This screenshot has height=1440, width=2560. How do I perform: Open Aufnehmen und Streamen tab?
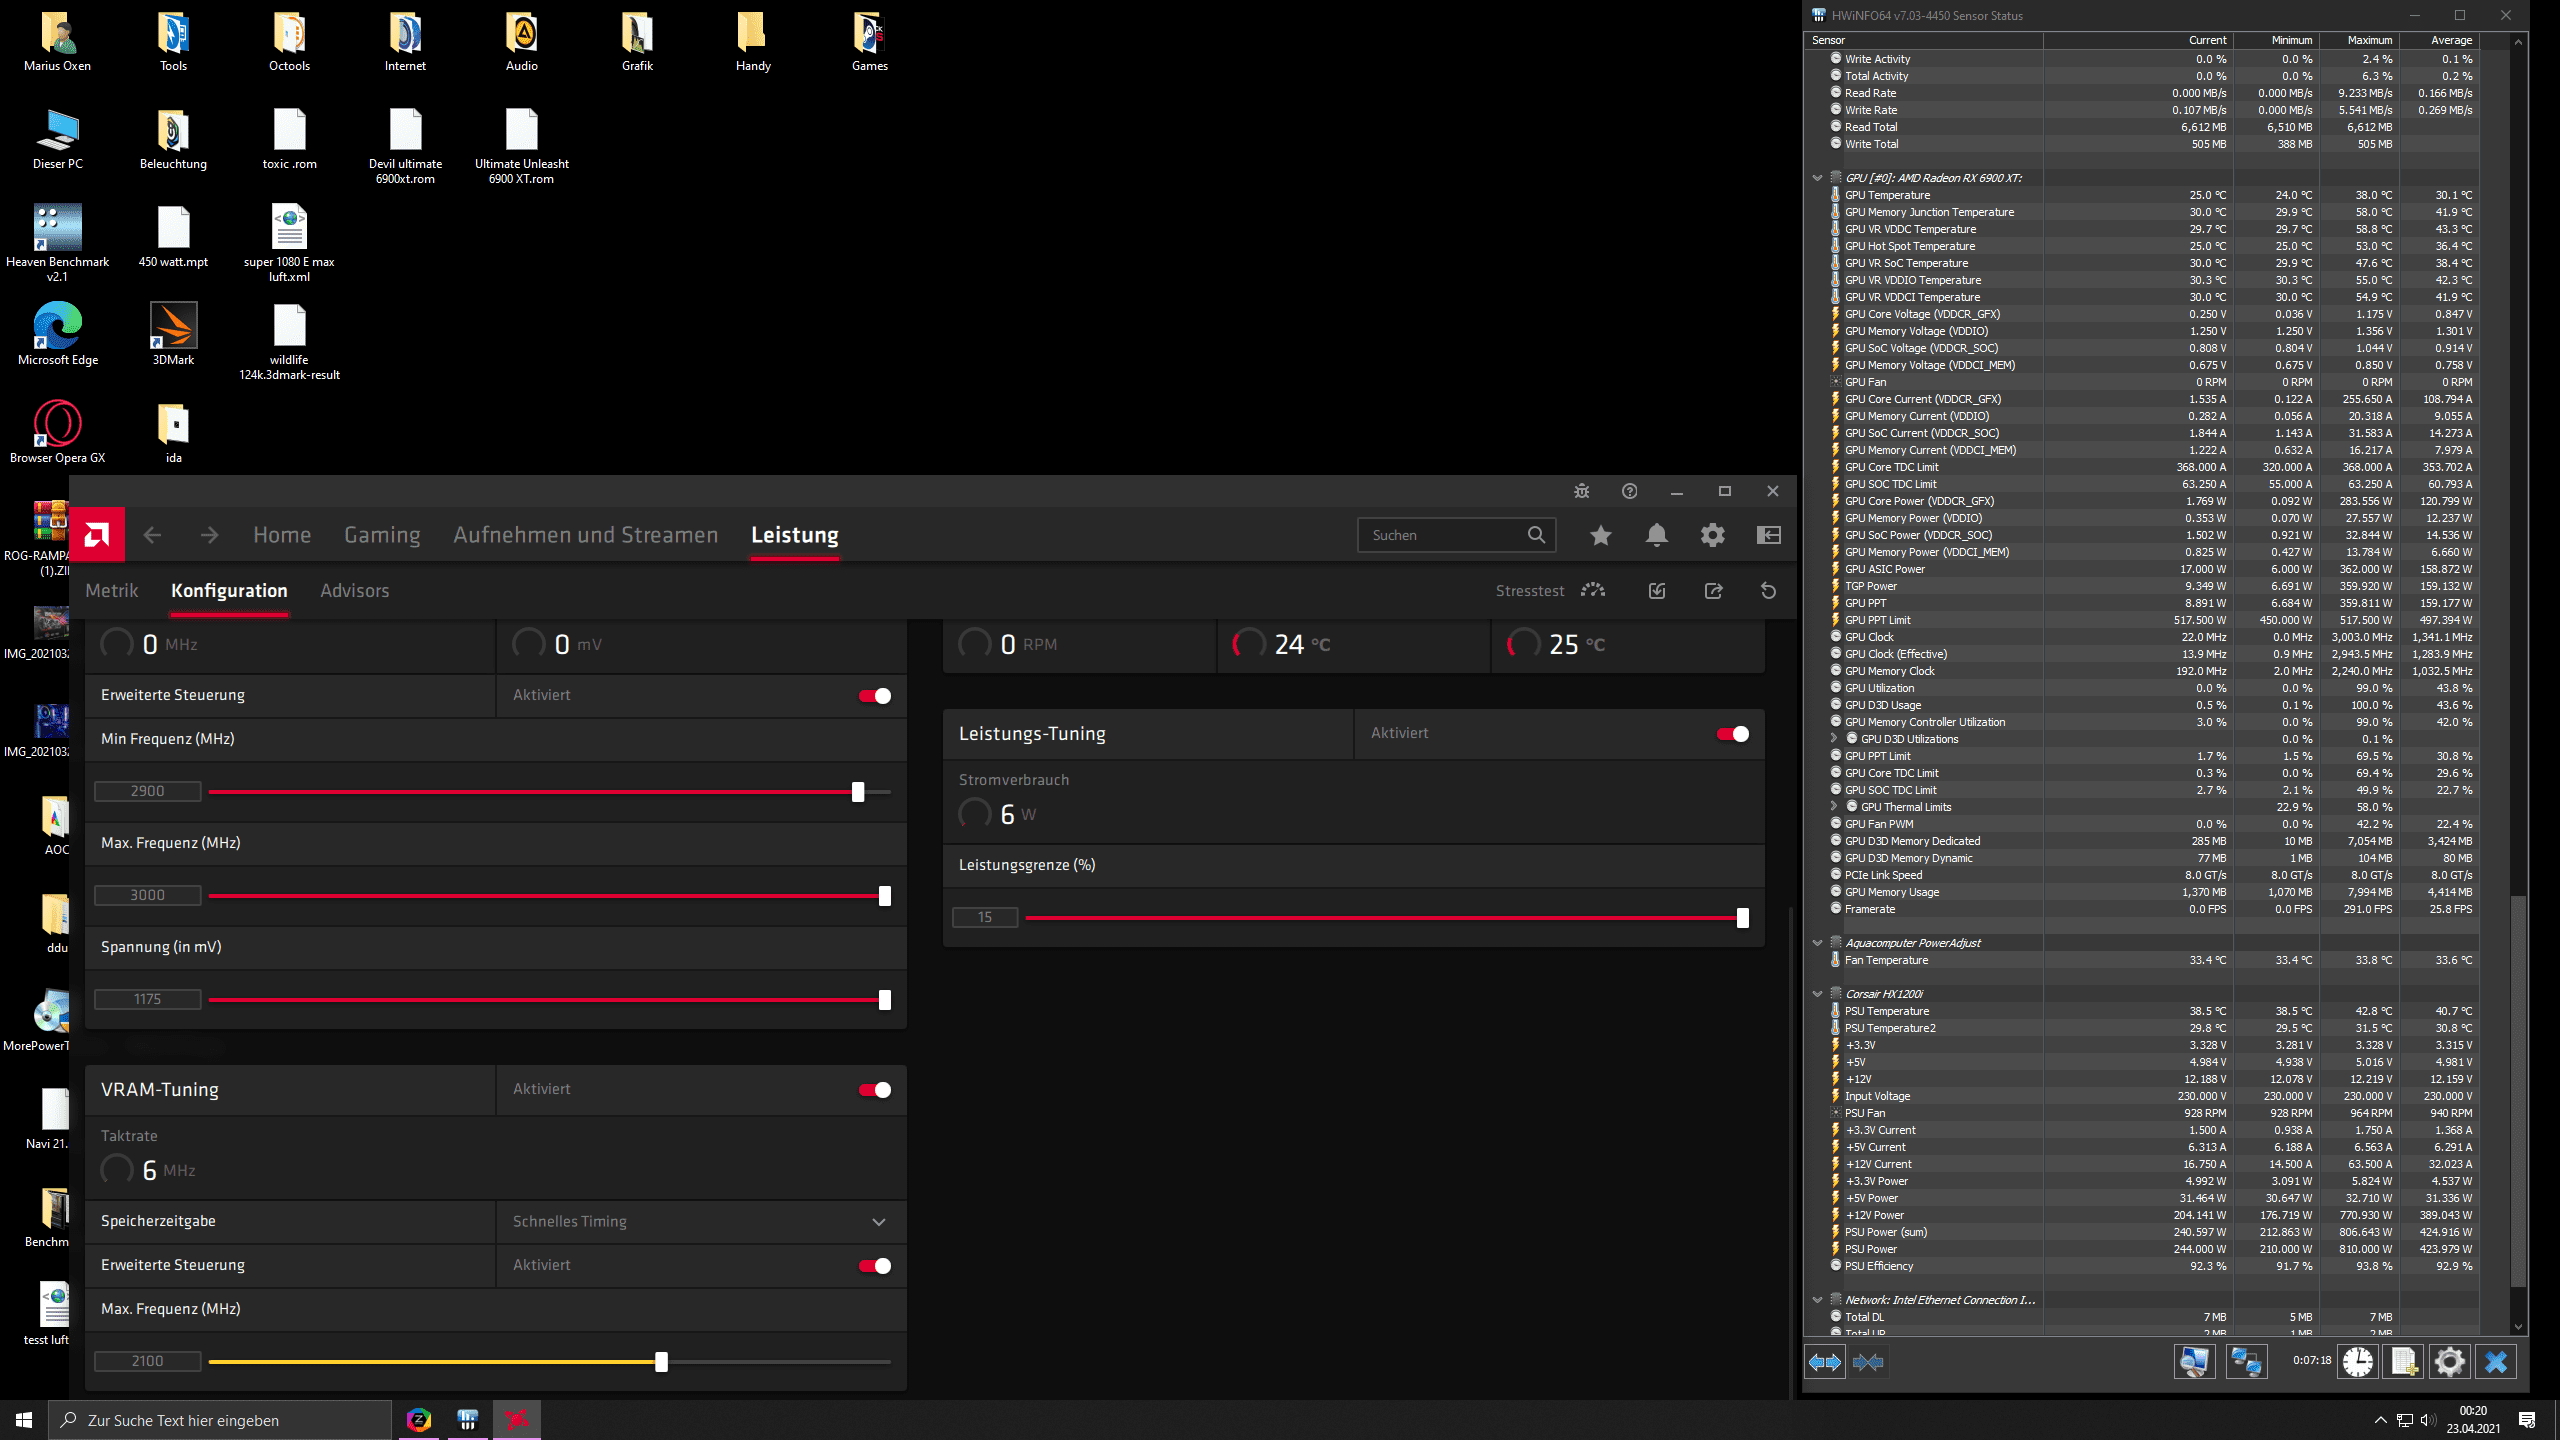pyautogui.click(x=586, y=535)
